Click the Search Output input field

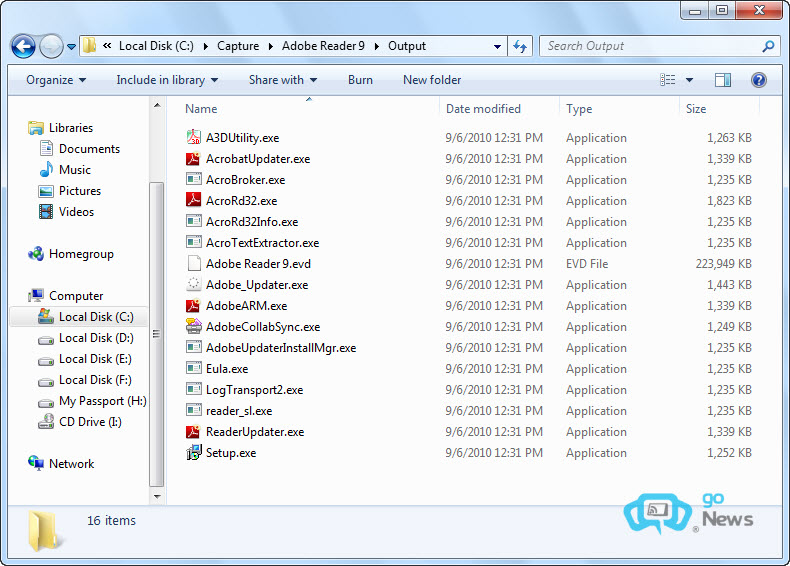(x=660, y=46)
